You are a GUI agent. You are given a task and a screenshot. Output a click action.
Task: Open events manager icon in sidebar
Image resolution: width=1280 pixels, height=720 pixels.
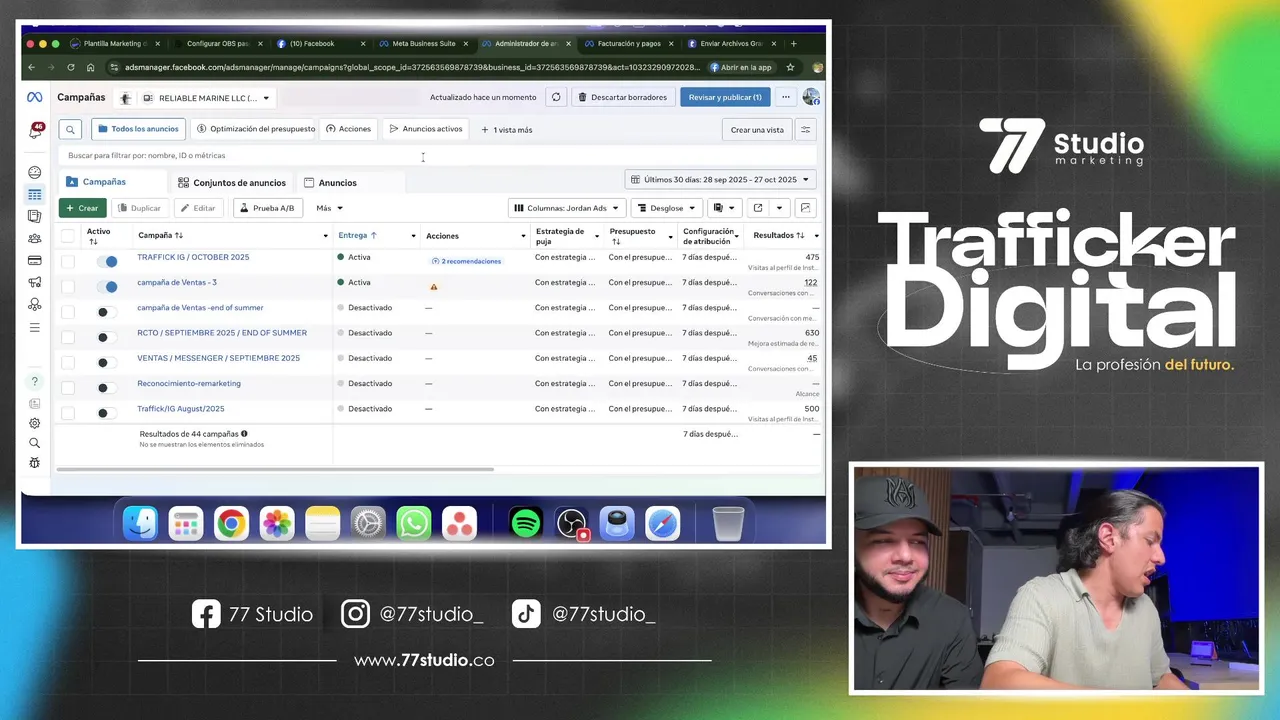pos(35,304)
